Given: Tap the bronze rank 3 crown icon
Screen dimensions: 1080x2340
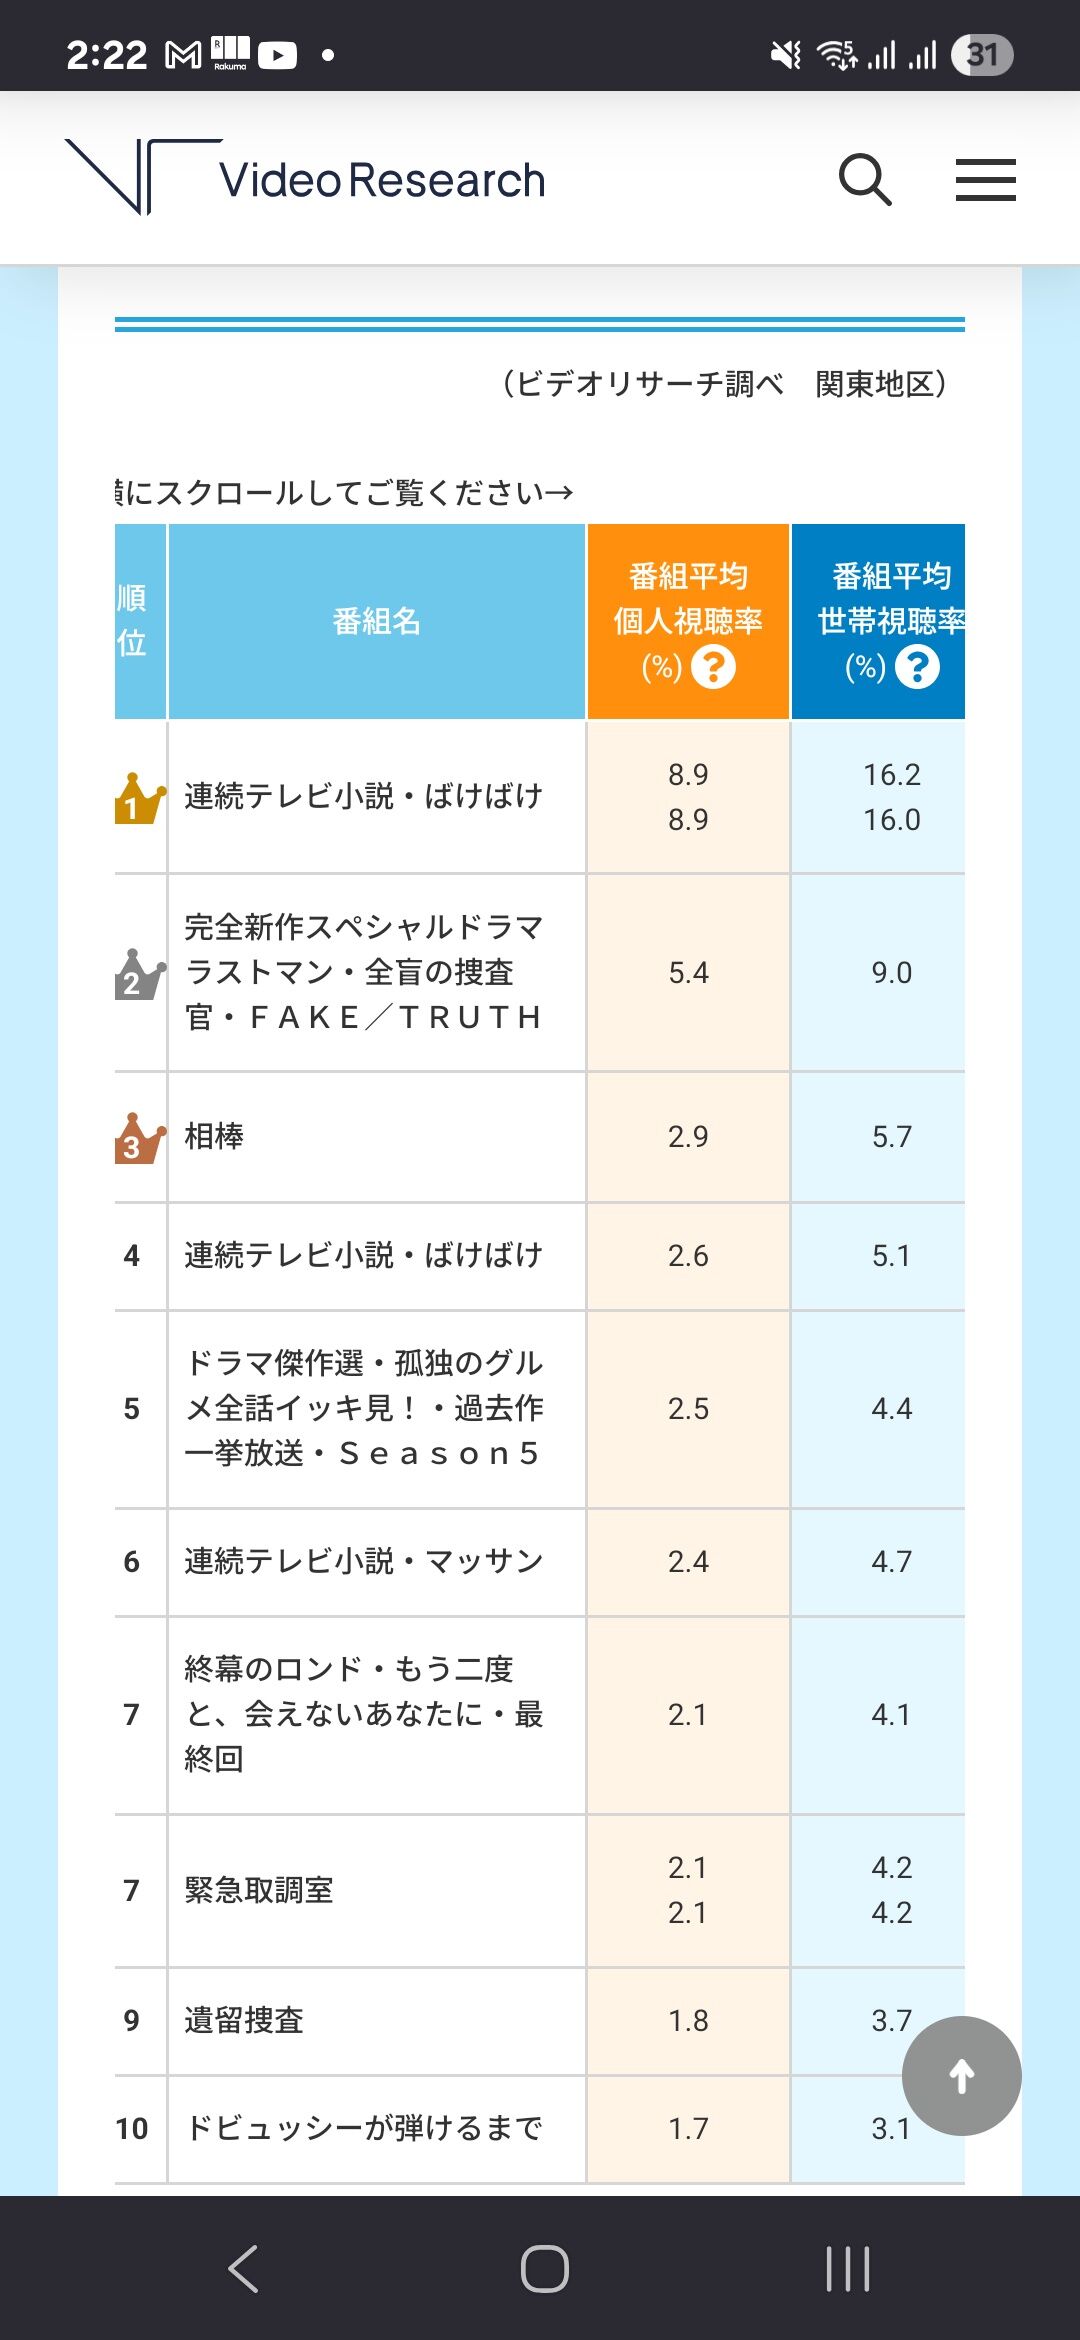Looking at the screenshot, I should [x=138, y=1138].
